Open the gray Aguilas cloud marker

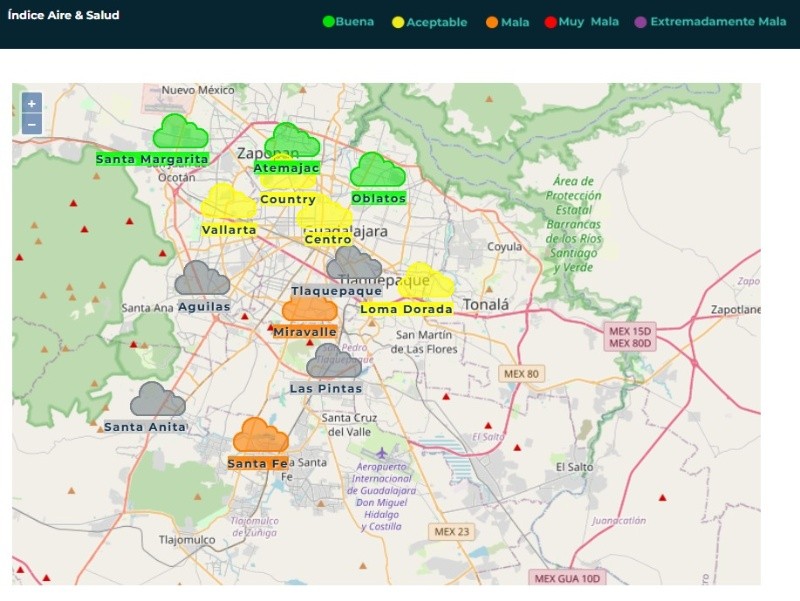pos(202,279)
